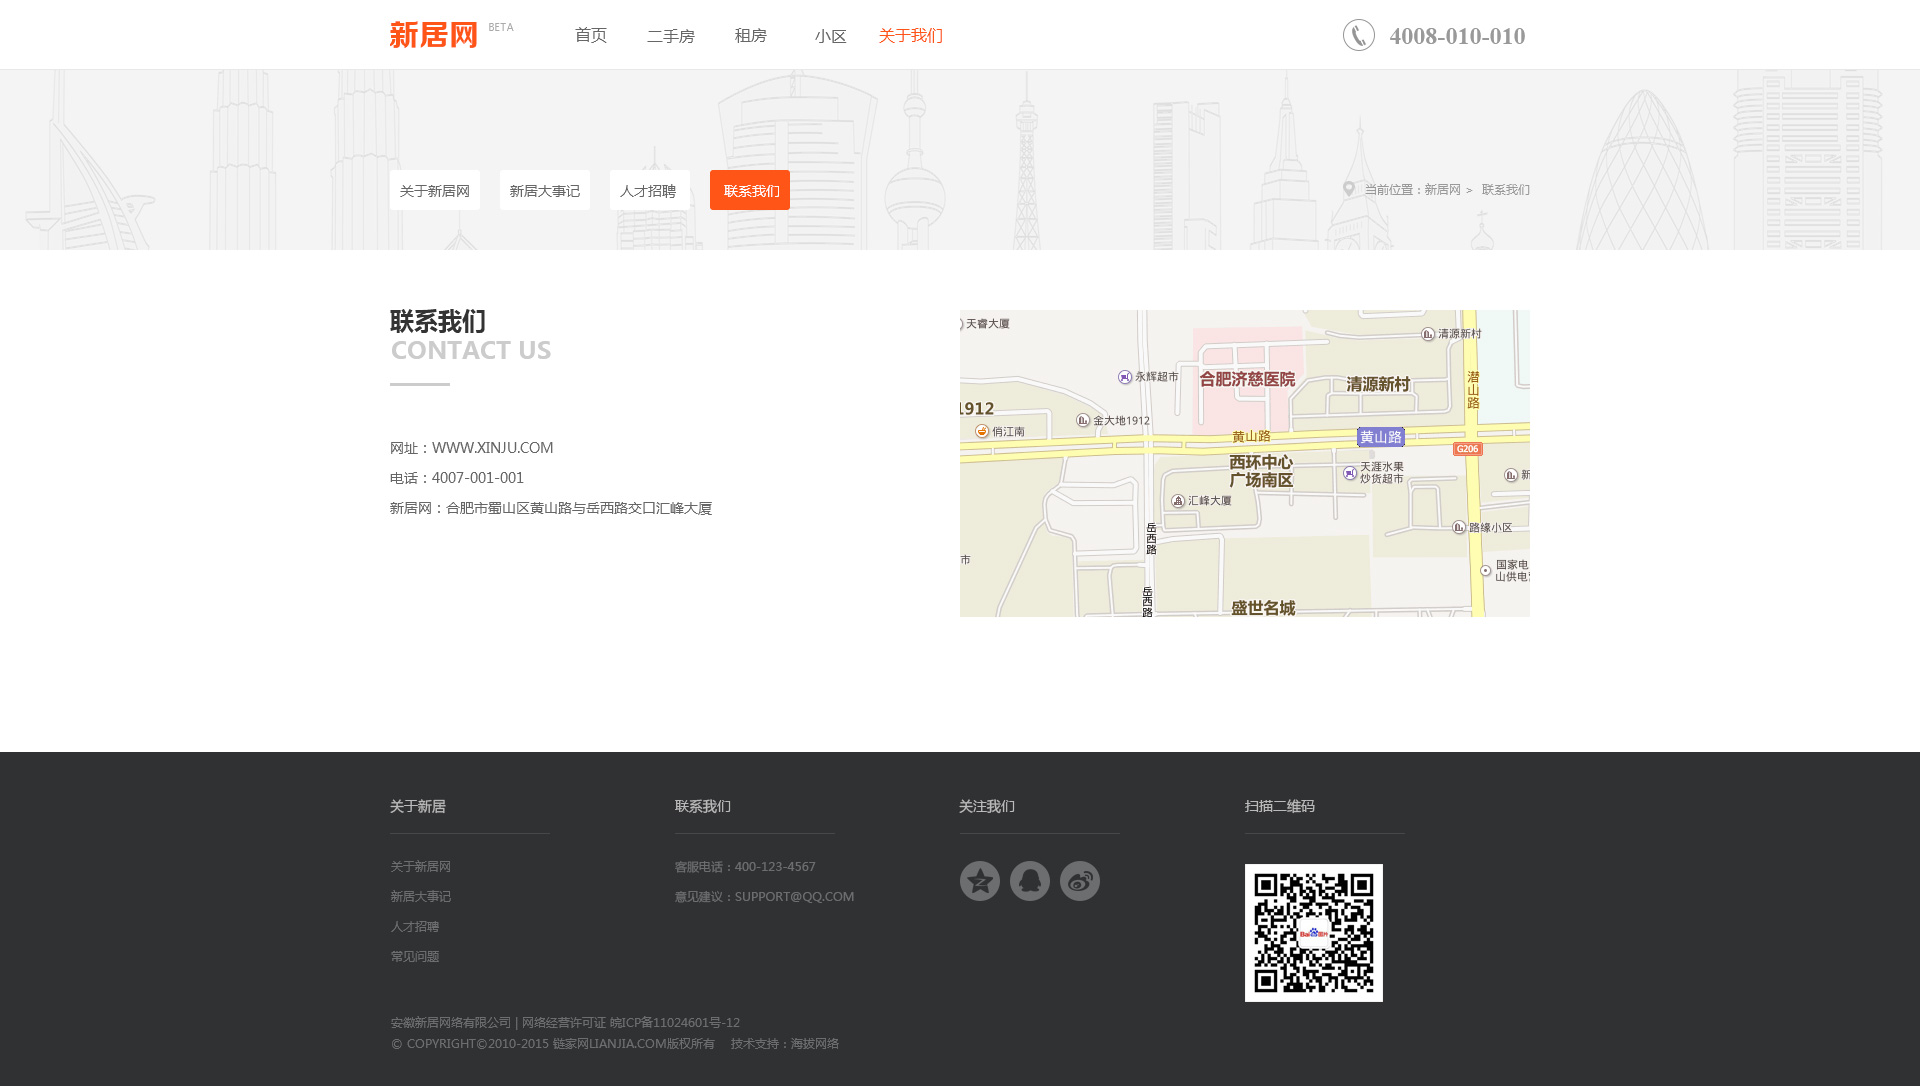Click the 新居网 breadcrumb link
This screenshot has height=1087, width=1920.
pyautogui.click(x=1441, y=189)
